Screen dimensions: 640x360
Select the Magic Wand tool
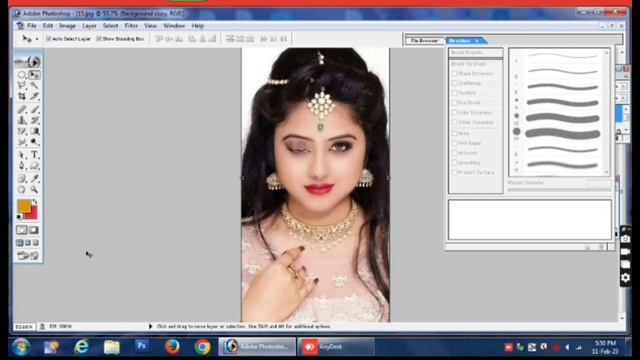[x=34, y=85]
